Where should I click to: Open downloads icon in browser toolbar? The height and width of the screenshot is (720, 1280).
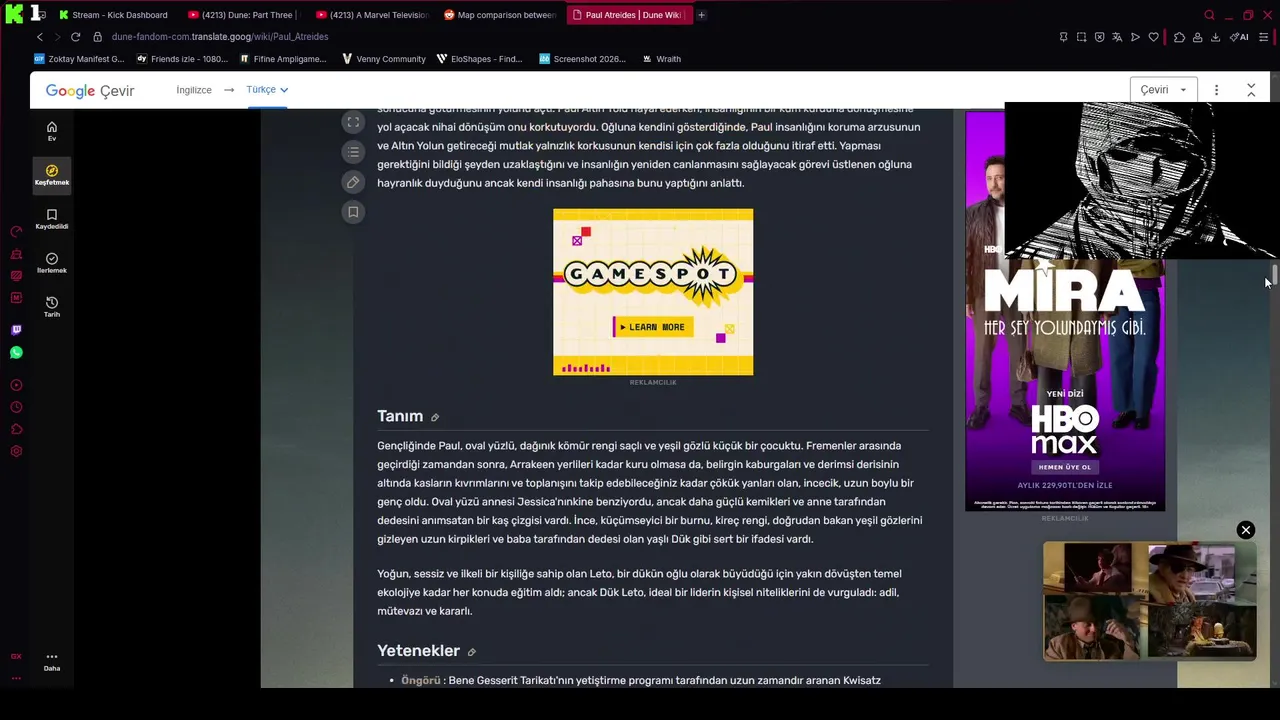click(x=1215, y=37)
